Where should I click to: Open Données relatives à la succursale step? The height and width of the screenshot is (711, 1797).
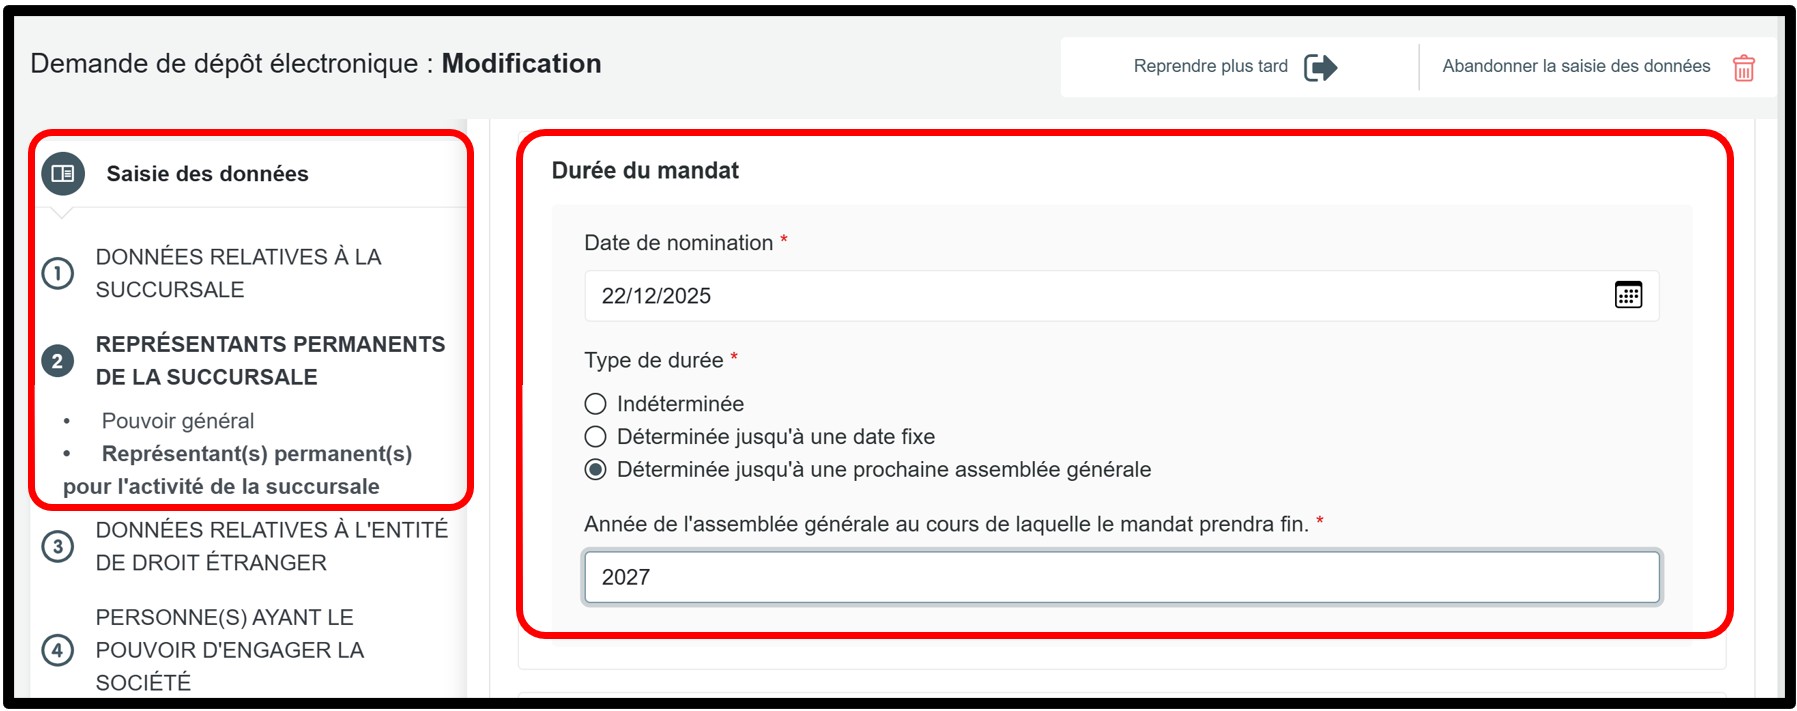pos(238,273)
